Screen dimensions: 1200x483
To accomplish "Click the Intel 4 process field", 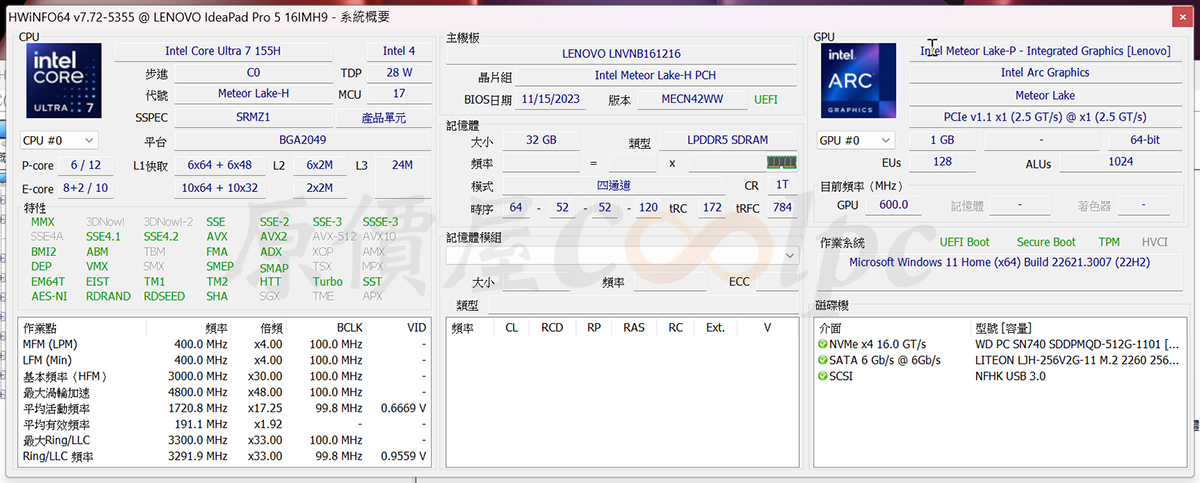I will pyautogui.click(x=399, y=51).
